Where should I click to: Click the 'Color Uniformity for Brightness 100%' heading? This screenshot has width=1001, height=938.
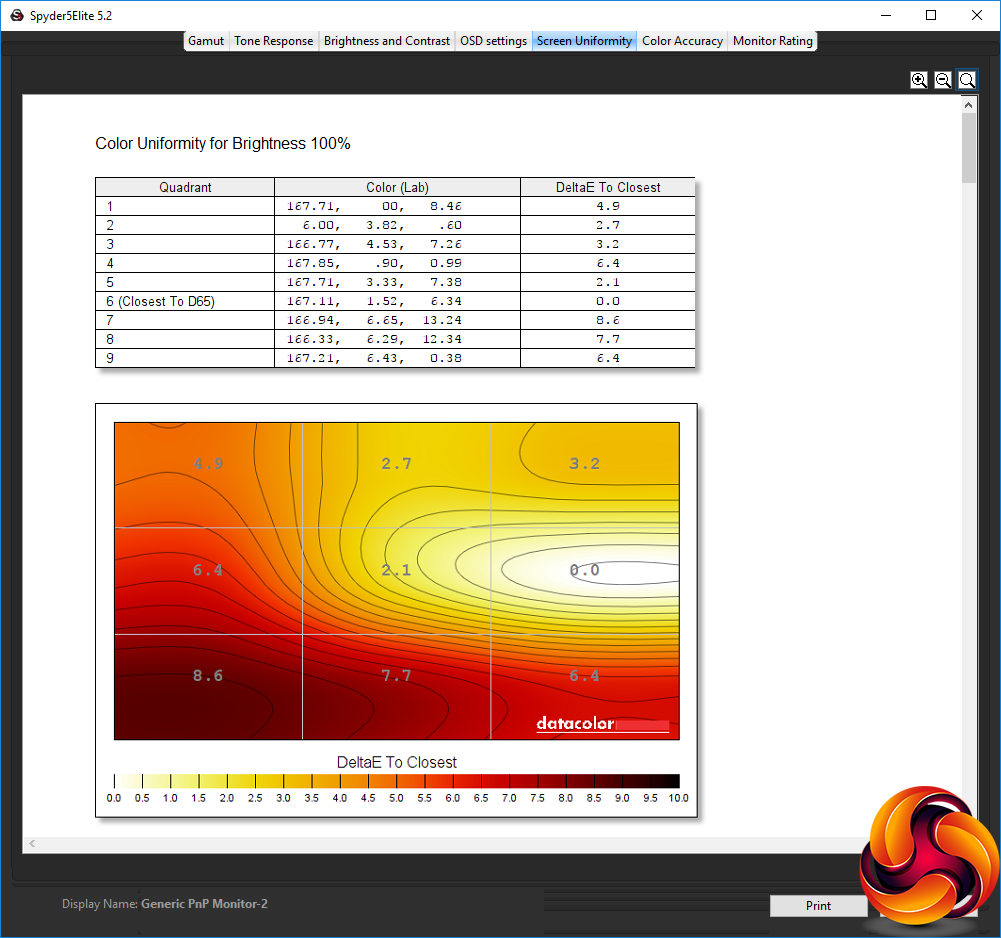point(223,144)
